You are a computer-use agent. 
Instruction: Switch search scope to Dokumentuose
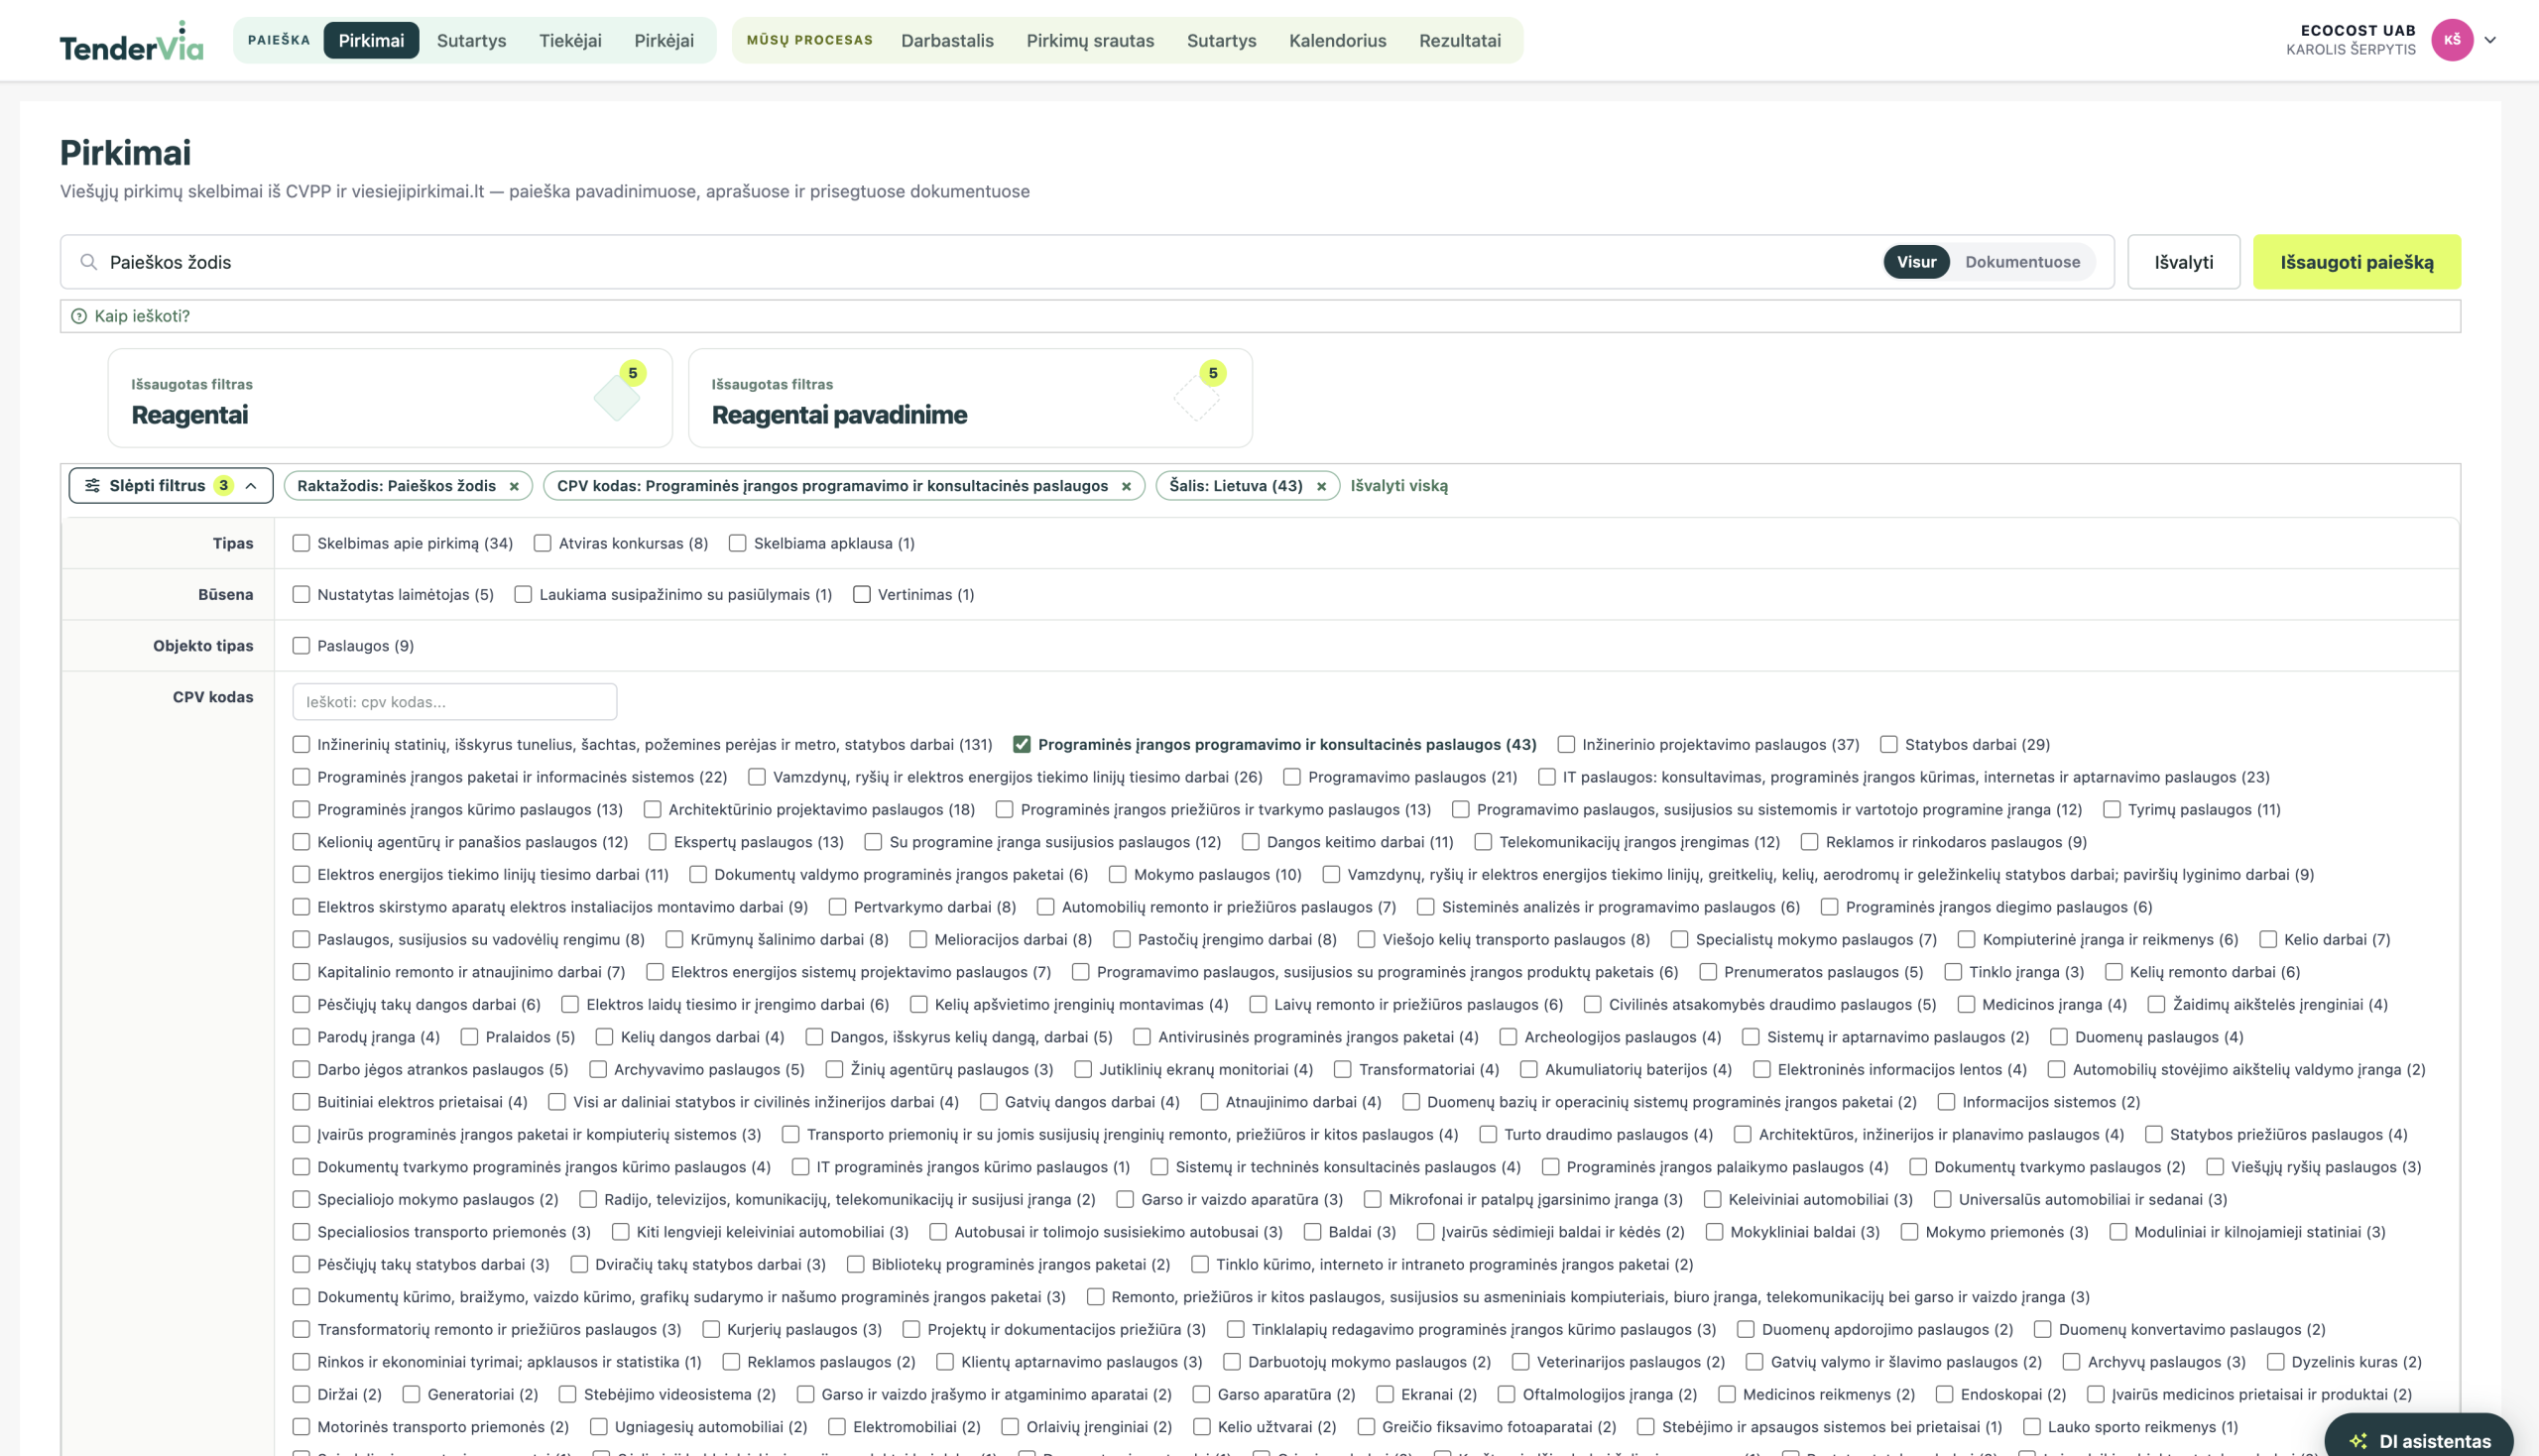click(2022, 262)
